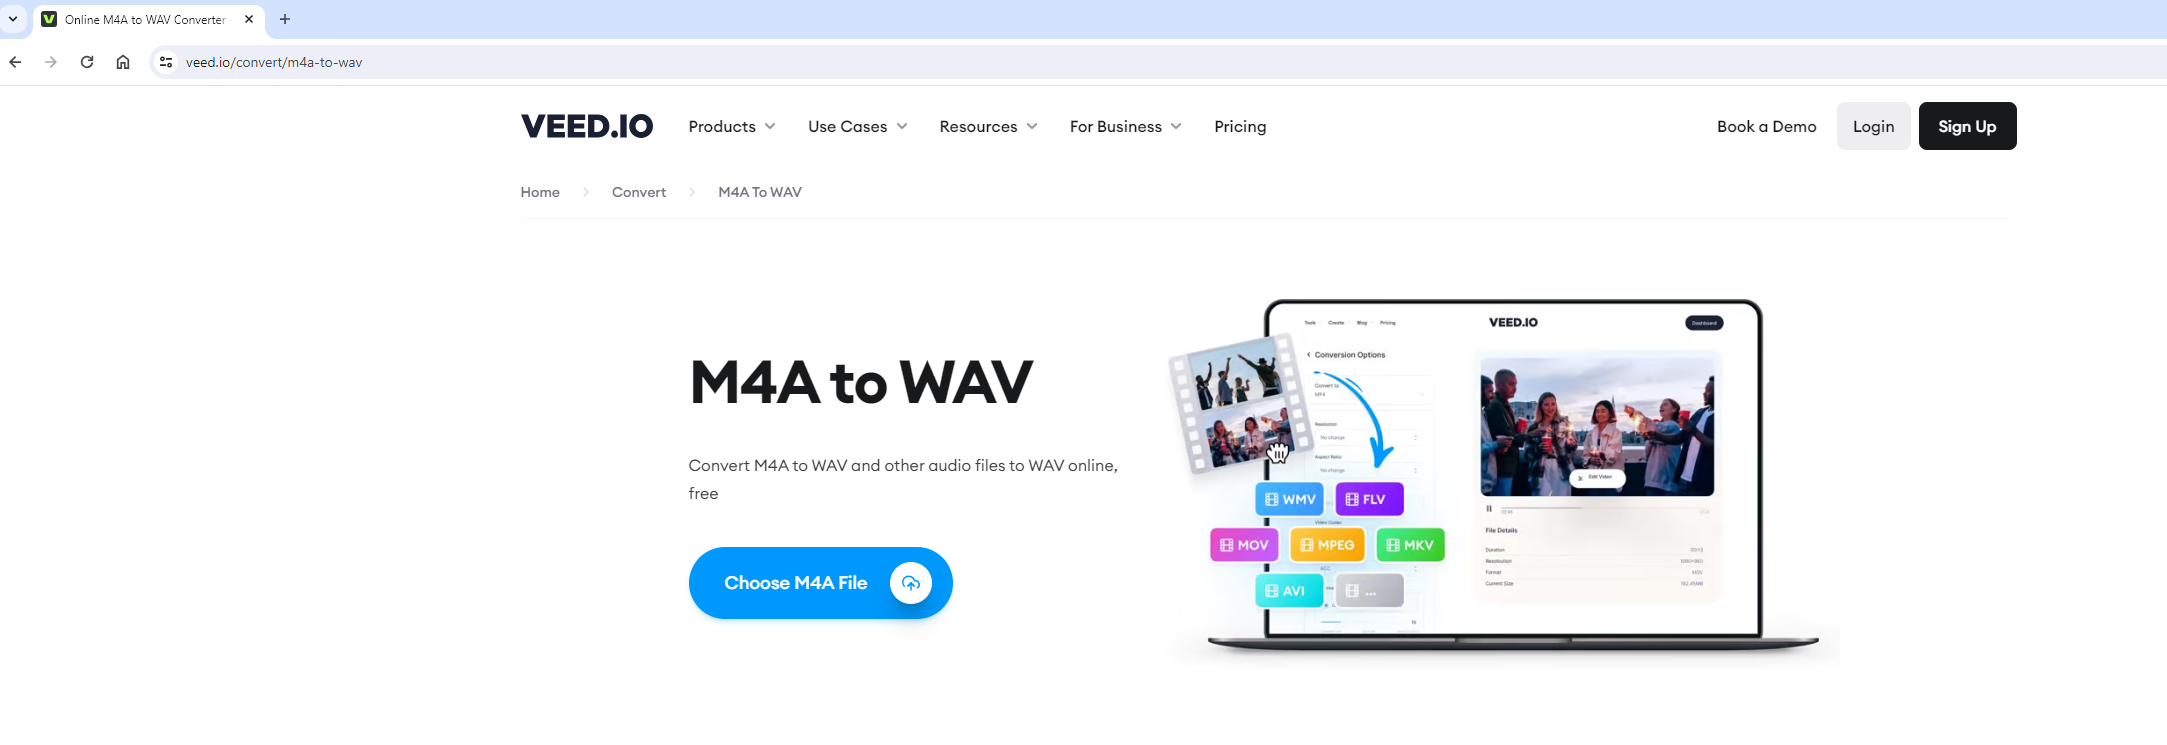Click the site information icon in address bar
The width and height of the screenshot is (2167, 745).
166,62
